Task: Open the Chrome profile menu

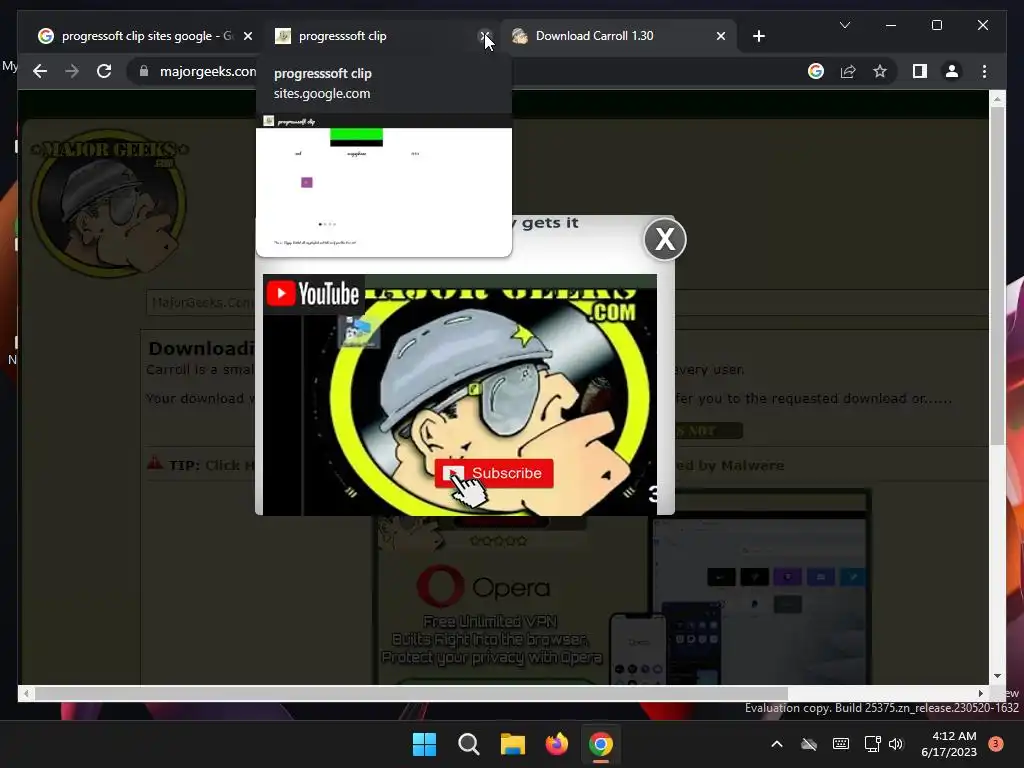Action: (952, 71)
